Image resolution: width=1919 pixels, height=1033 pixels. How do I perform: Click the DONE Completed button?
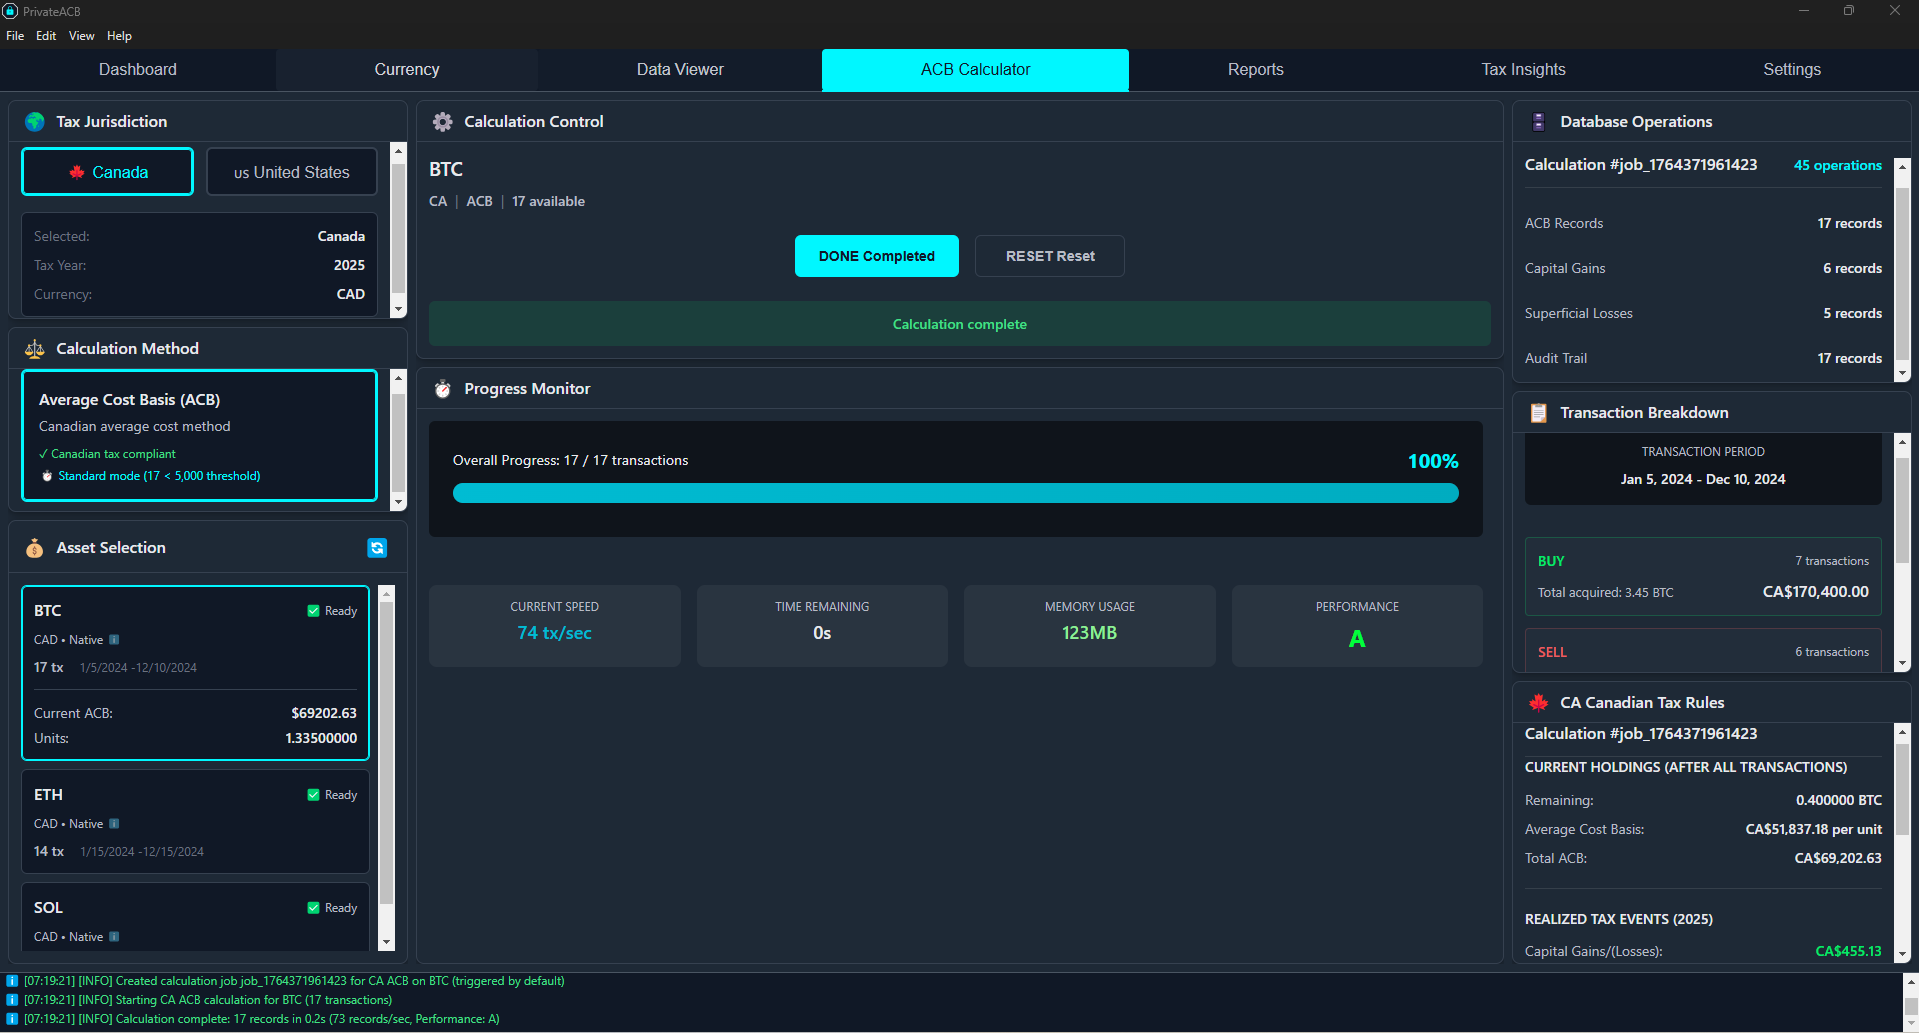[876, 256]
